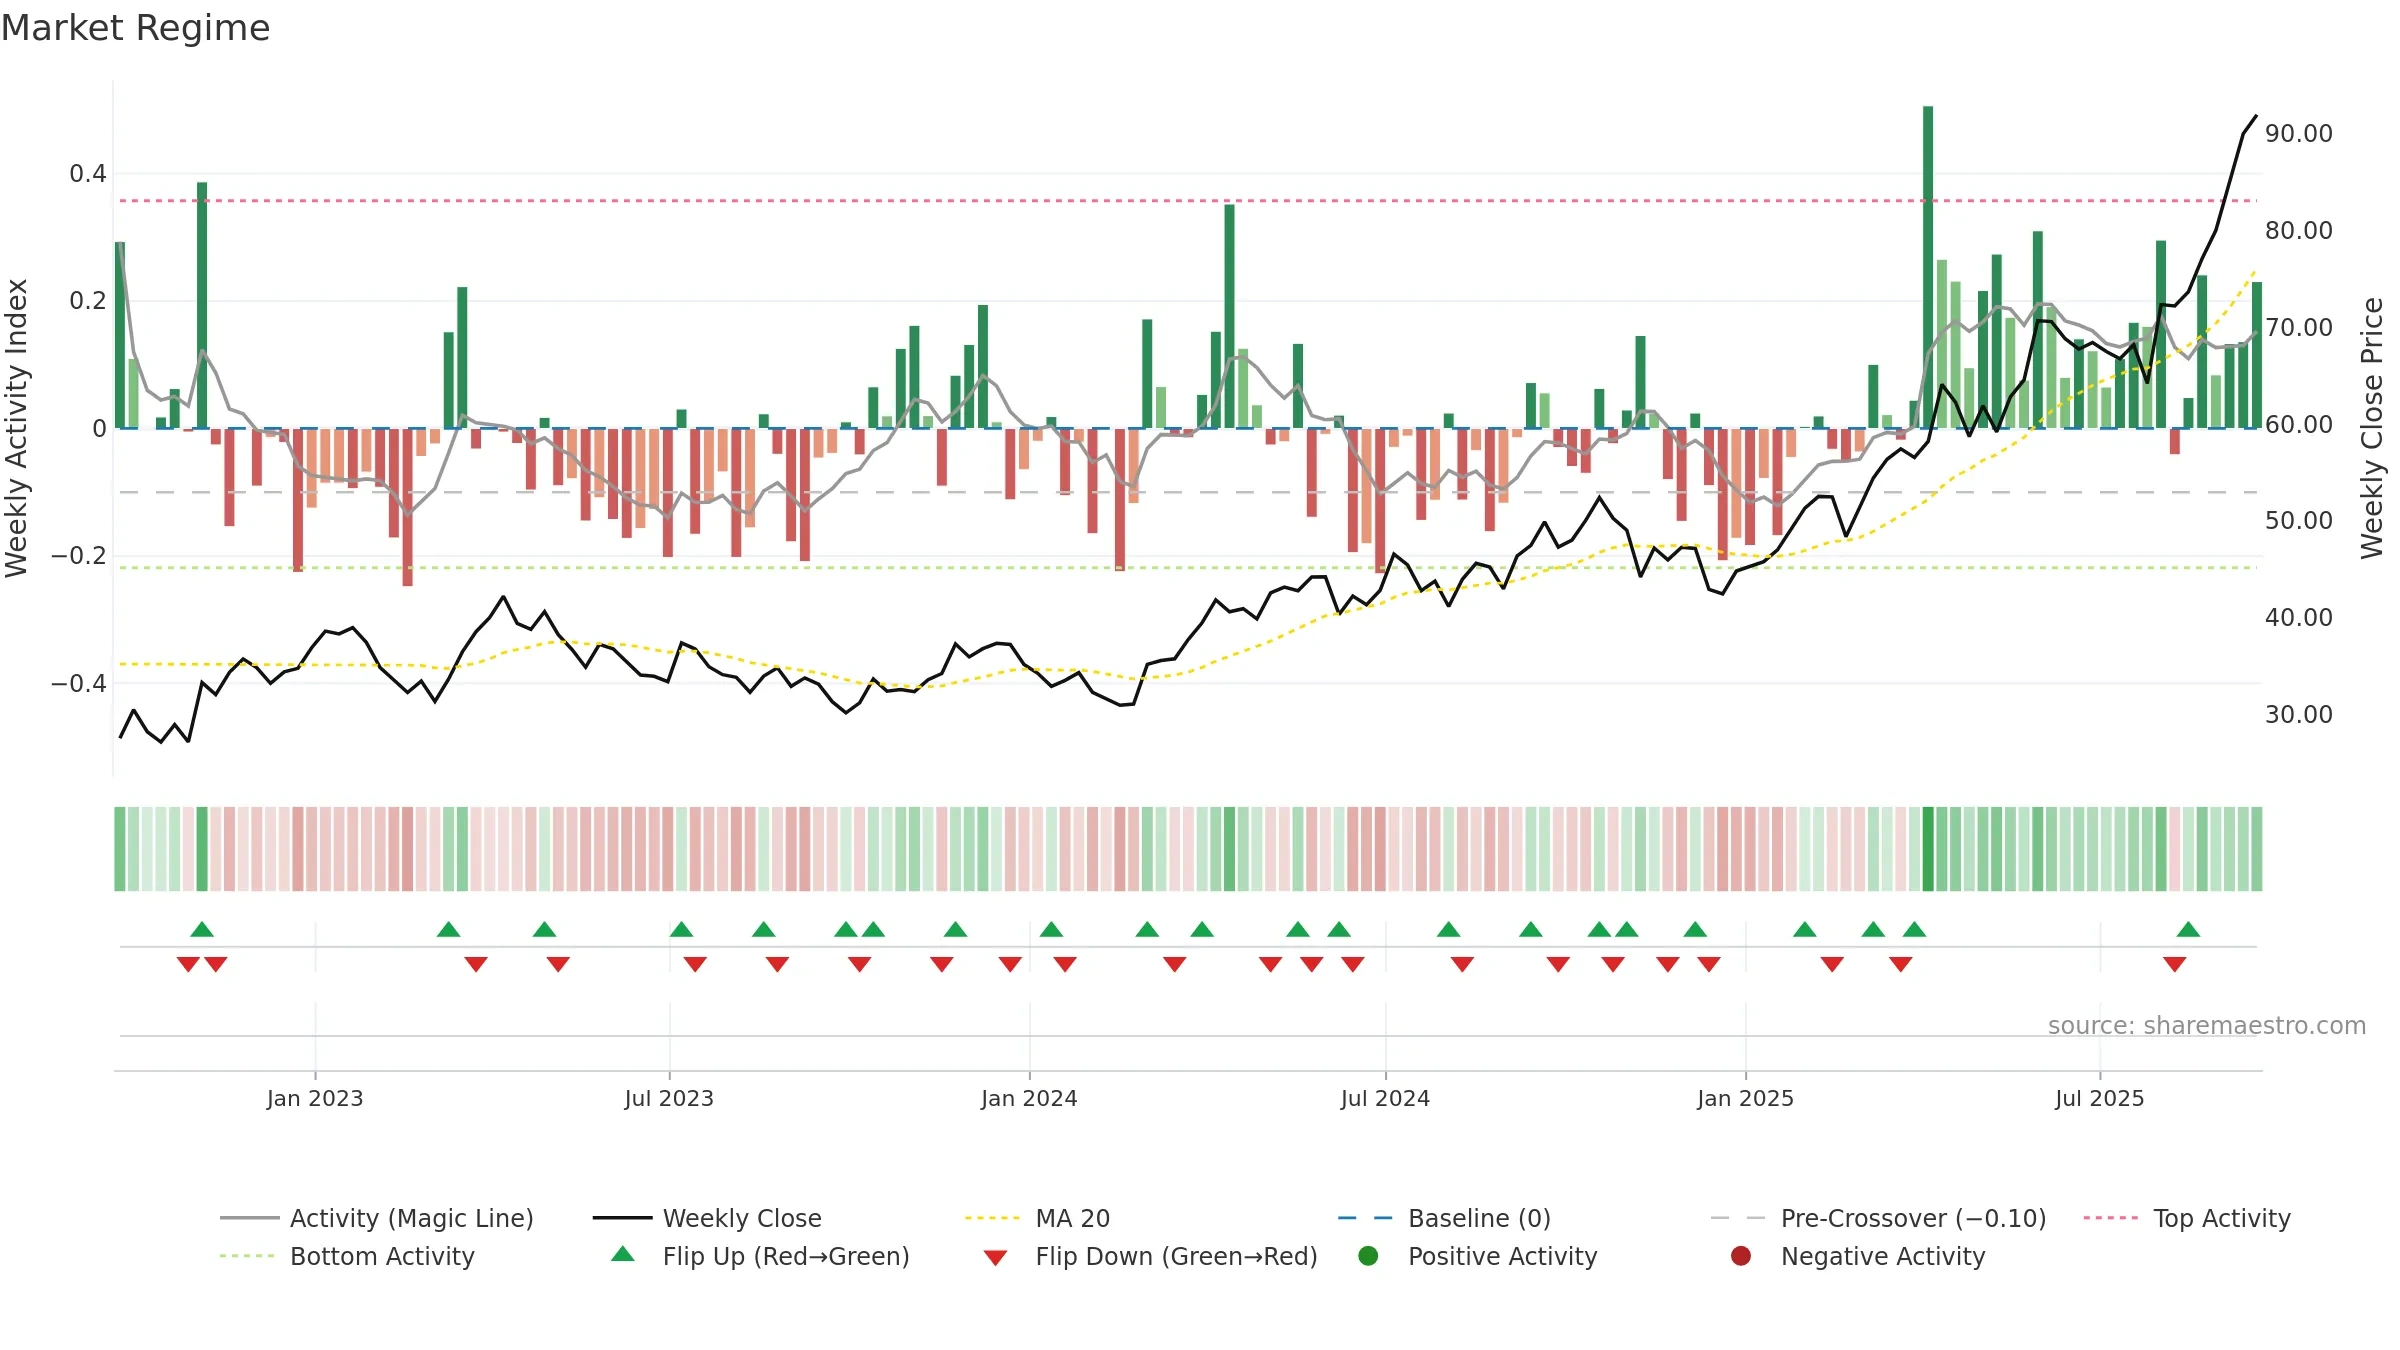Click the Jan 2024 x-axis label
The image size is (2400, 1350).
[1029, 1098]
